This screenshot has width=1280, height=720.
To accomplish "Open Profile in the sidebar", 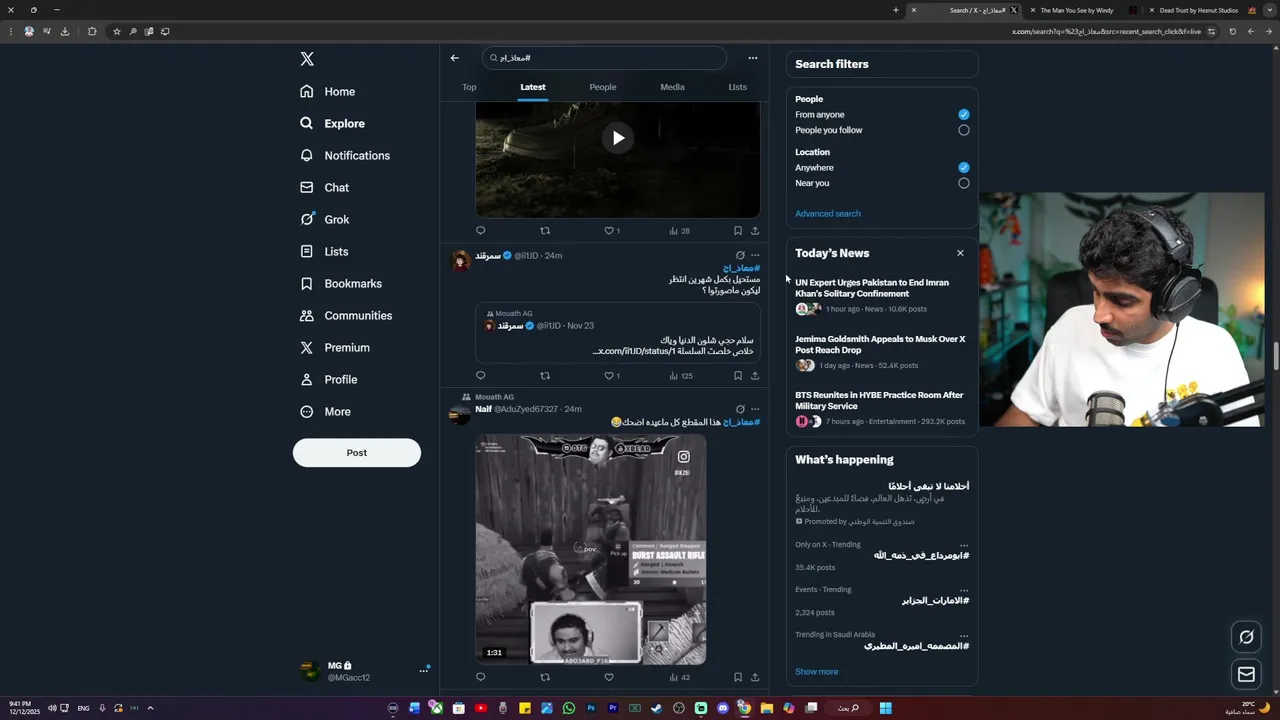I will [329, 380].
